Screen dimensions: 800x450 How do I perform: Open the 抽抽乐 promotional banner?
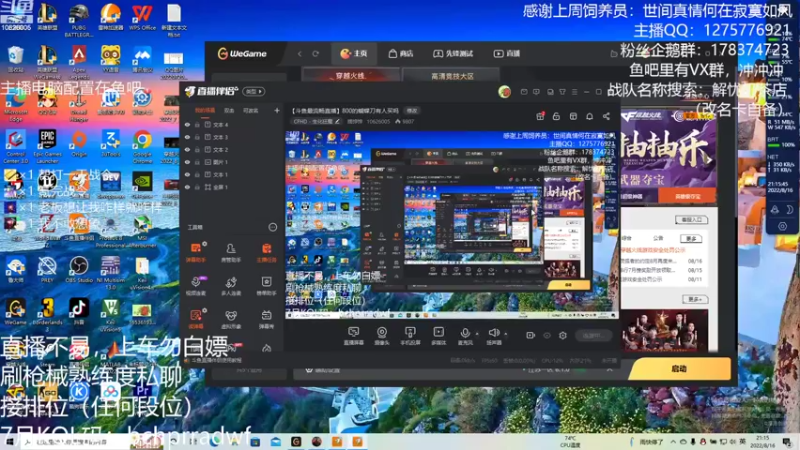tap(668, 156)
